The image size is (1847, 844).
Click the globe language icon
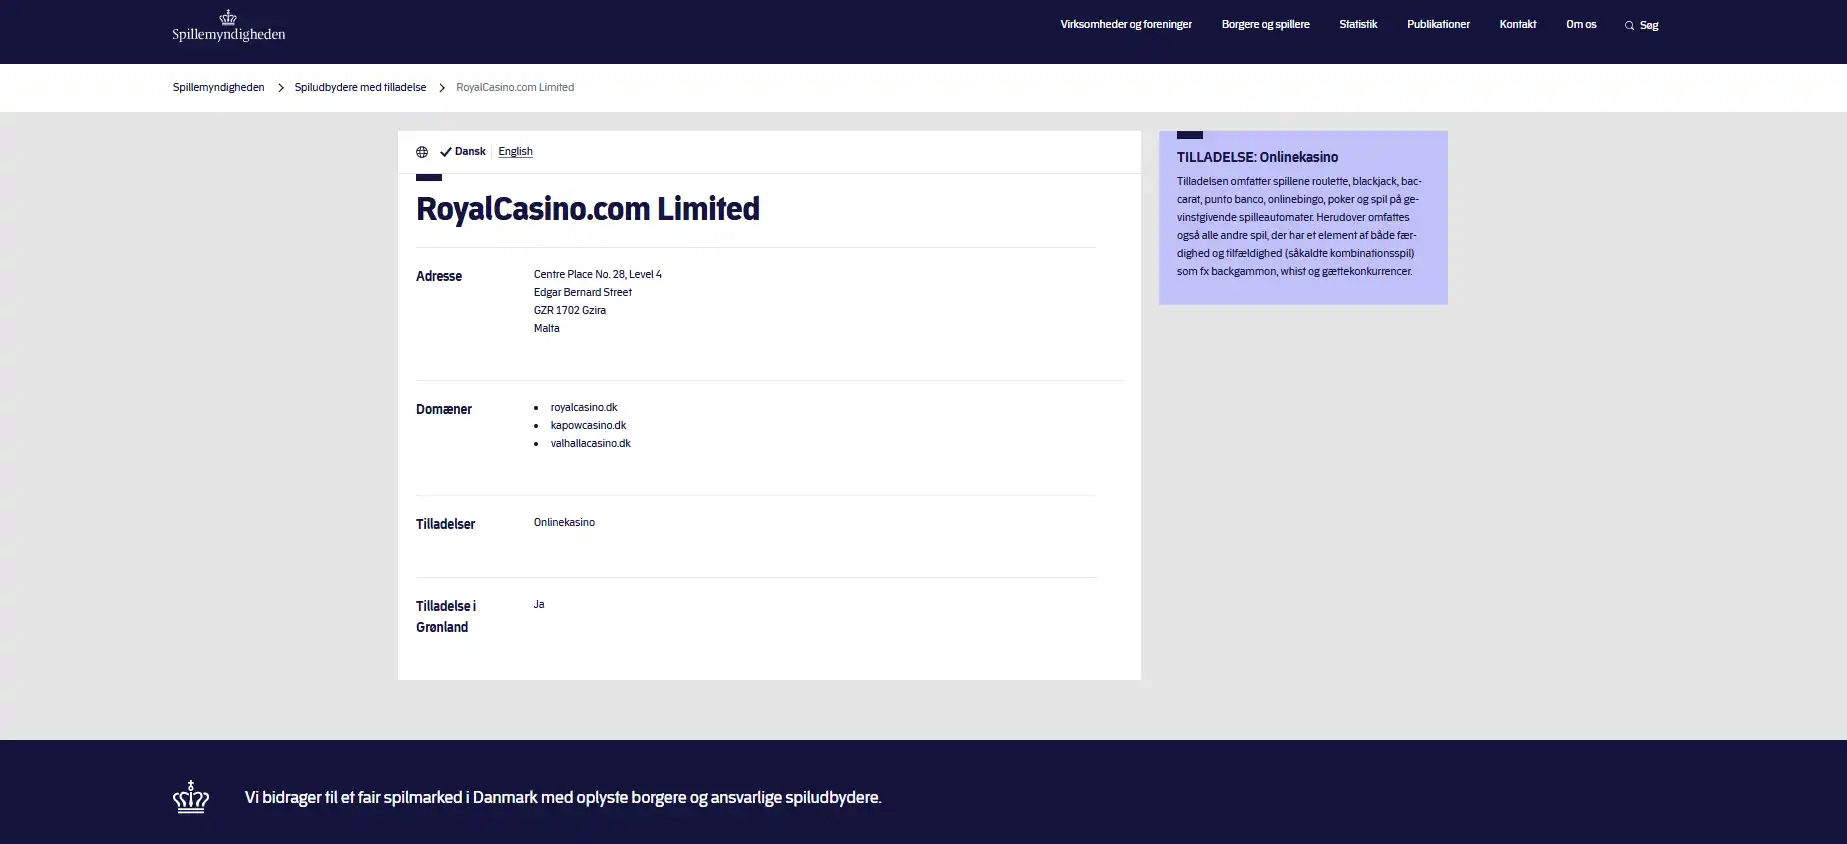click(x=422, y=152)
